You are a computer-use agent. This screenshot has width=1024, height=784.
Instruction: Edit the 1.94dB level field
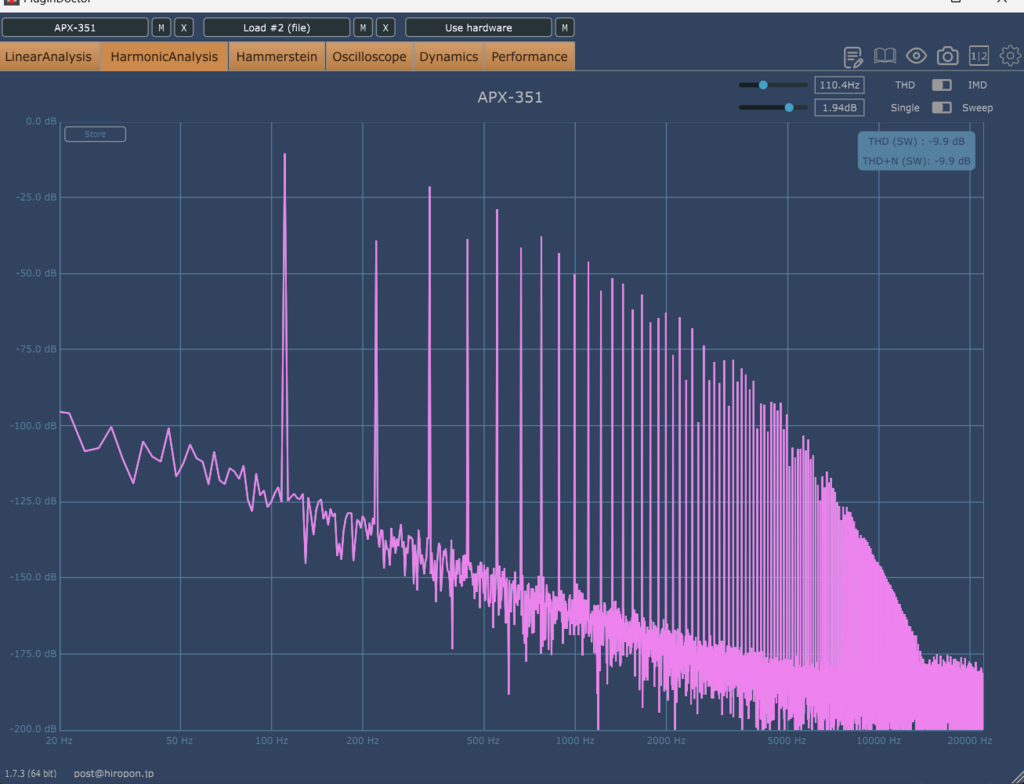pyautogui.click(x=839, y=108)
